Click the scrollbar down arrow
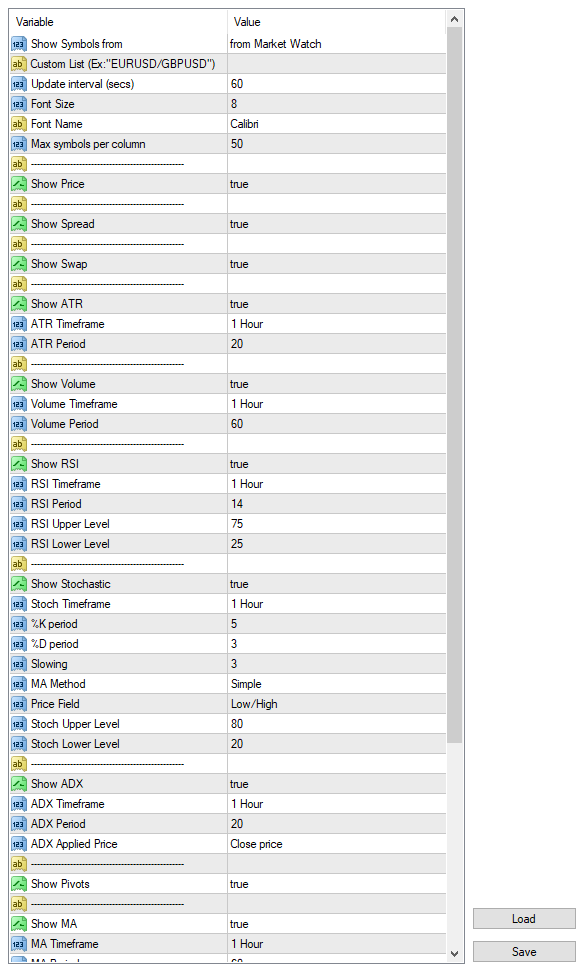The height and width of the screenshot is (971, 585). point(454,954)
